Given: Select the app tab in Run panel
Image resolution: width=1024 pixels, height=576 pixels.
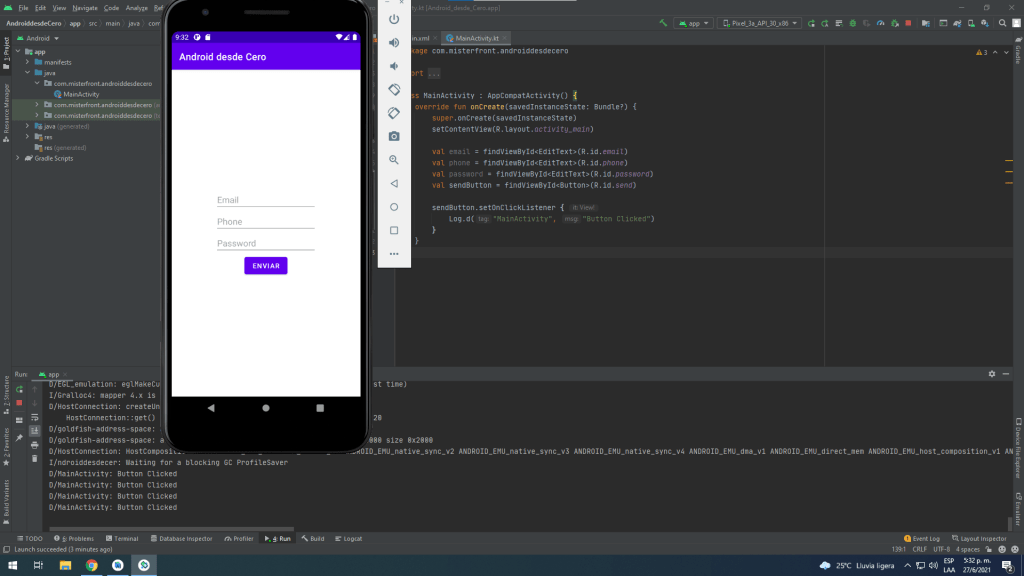Looking at the screenshot, I should 53,375.
